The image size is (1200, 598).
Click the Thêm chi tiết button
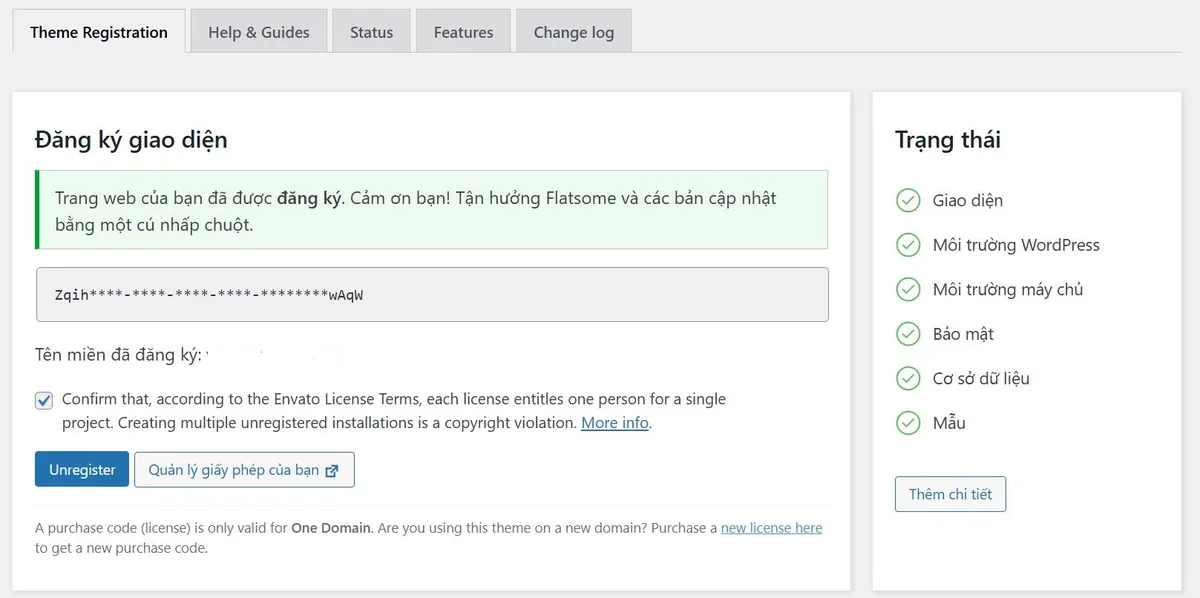[950, 494]
